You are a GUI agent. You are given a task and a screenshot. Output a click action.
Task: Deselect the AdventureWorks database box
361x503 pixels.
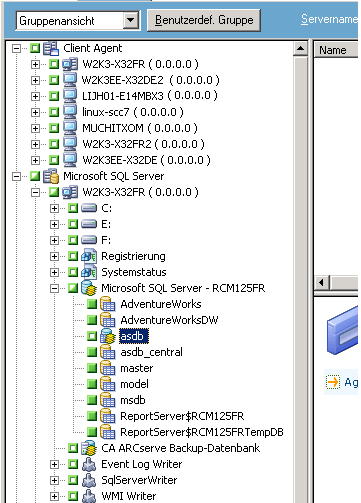[92, 304]
